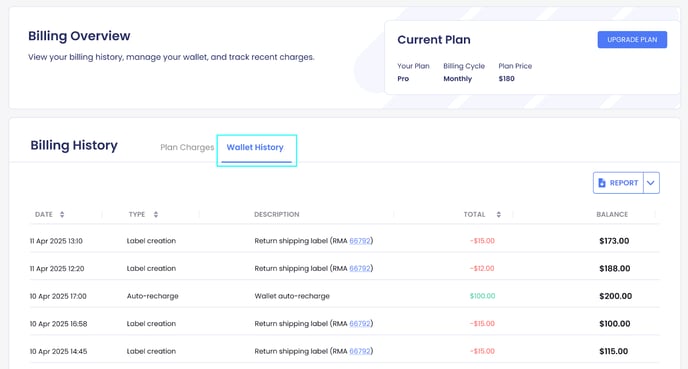The width and height of the screenshot is (688, 369).
Task: Select the date 10 Apr 2025 14:45
Action: 58,351
